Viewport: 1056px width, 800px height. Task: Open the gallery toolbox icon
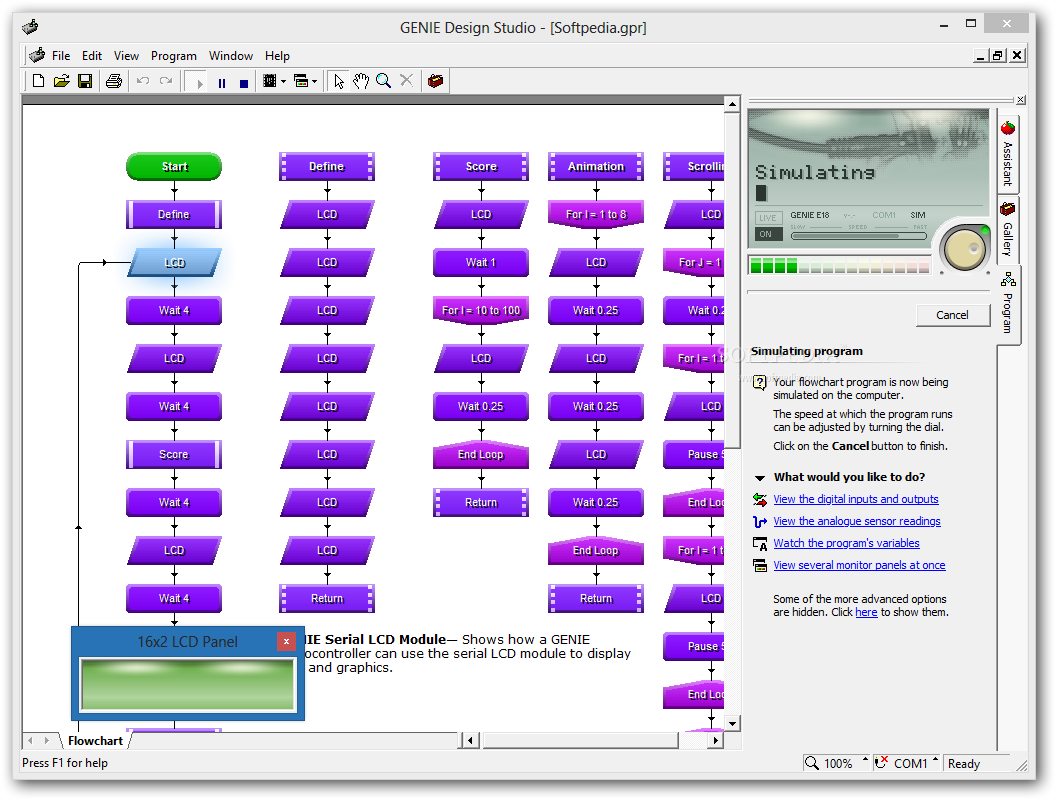436,81
